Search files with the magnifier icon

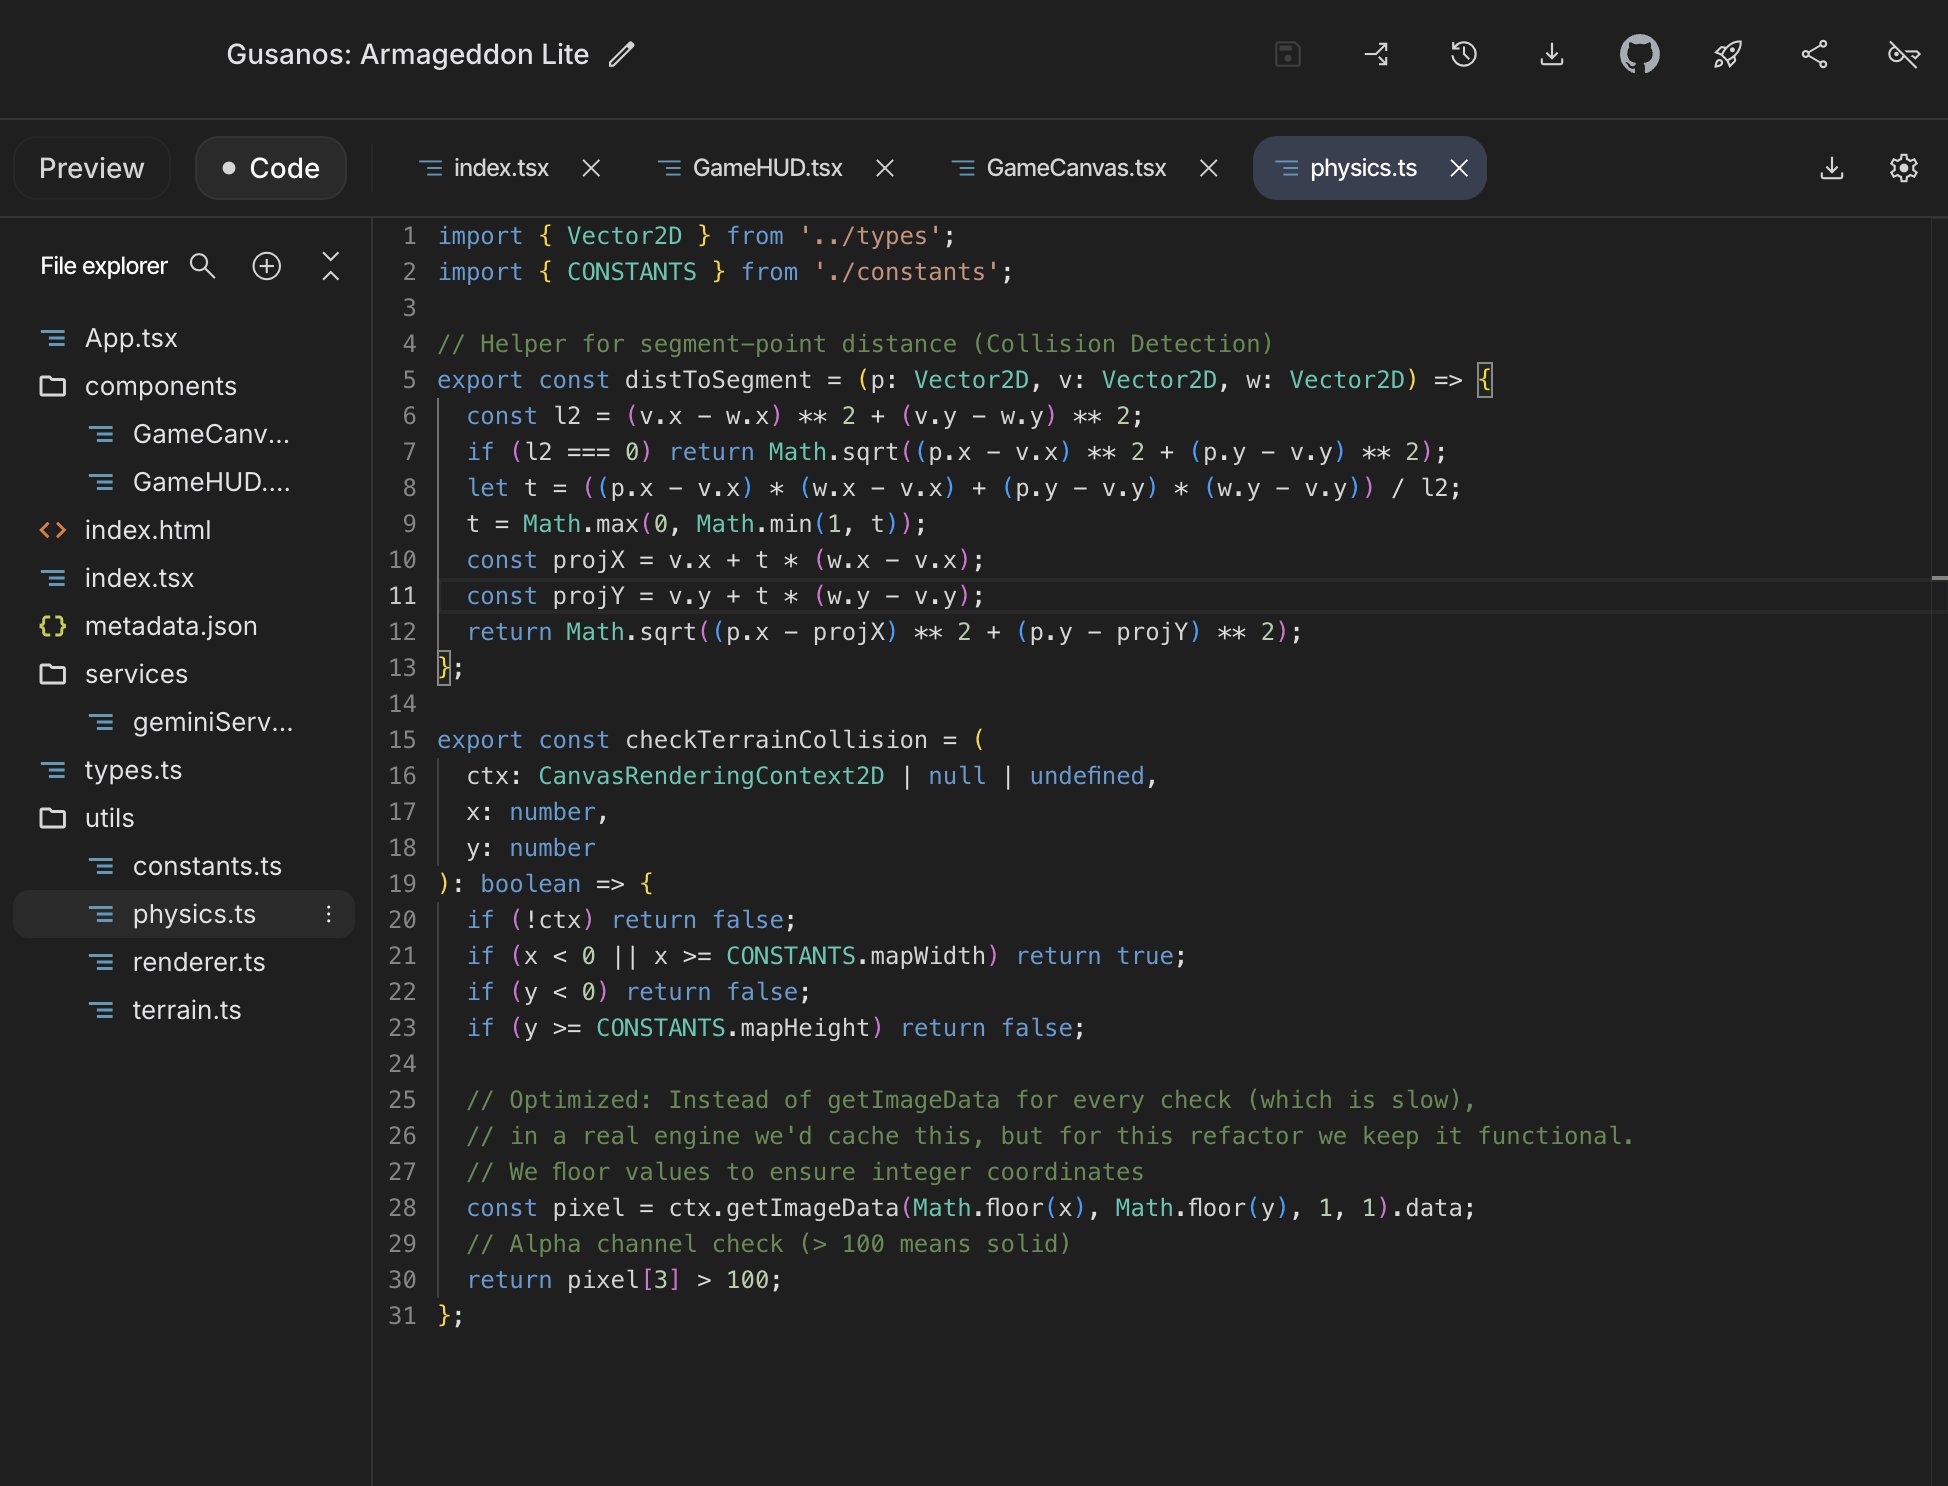pyautogui.click(x=202, y=266)
